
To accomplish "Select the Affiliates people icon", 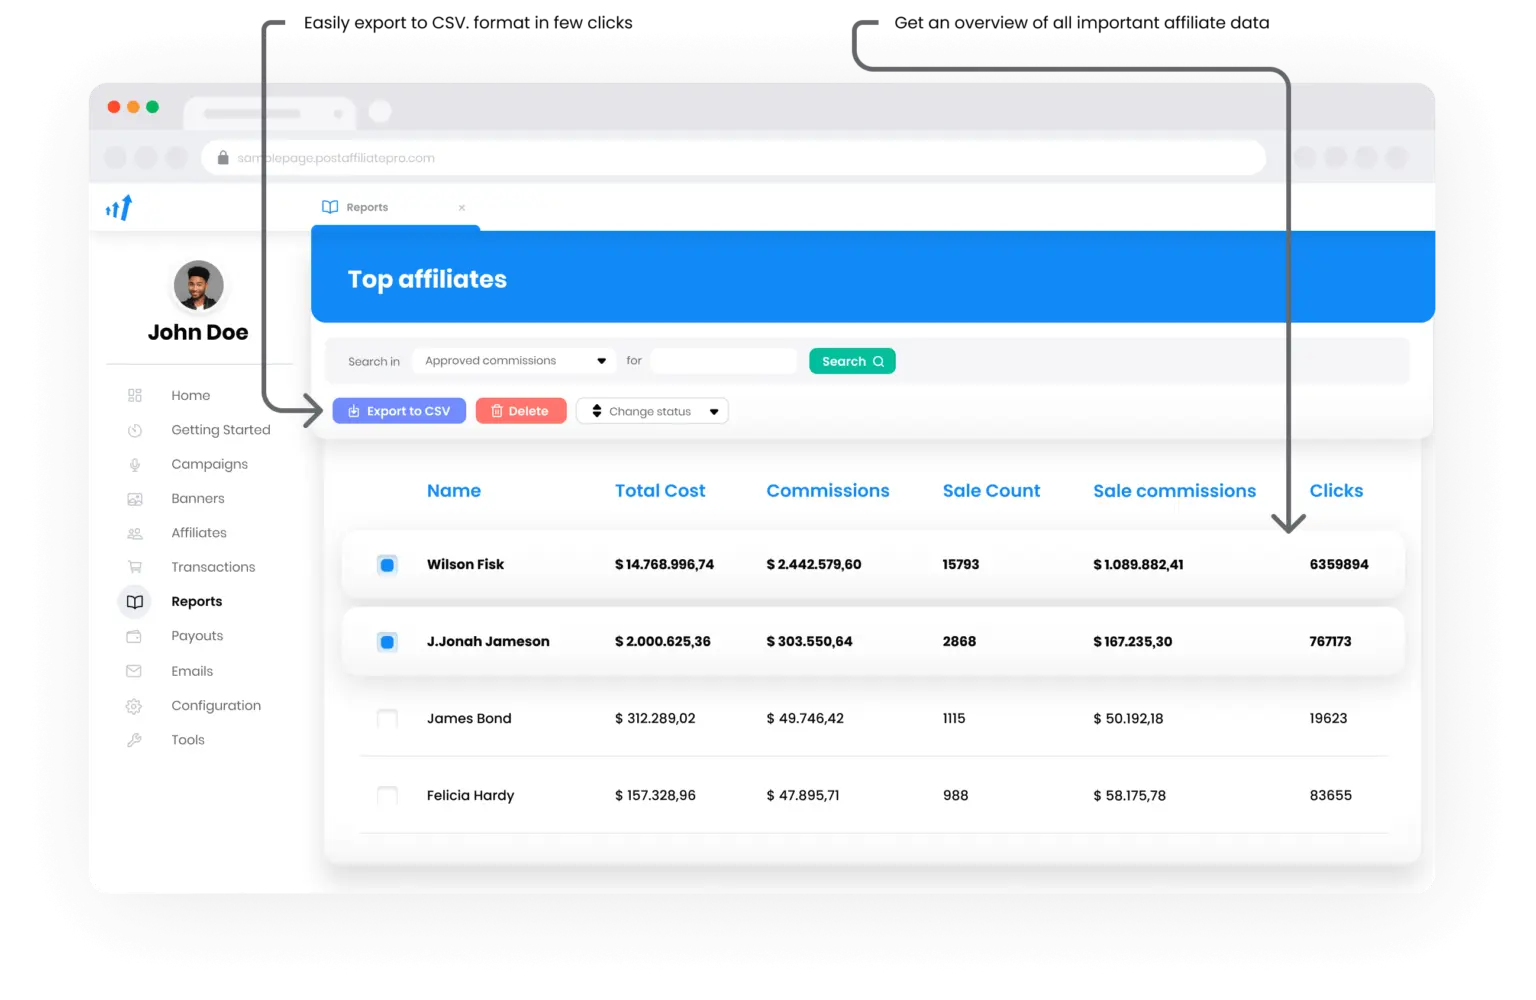I will coord(134,533).
